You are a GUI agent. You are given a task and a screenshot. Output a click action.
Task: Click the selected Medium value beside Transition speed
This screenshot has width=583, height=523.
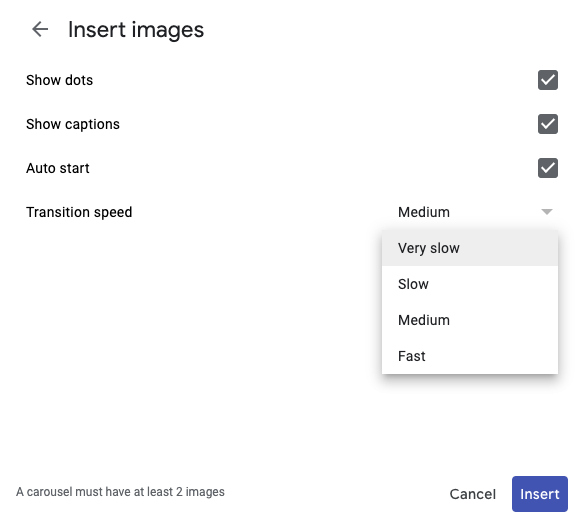click(424, 212)
